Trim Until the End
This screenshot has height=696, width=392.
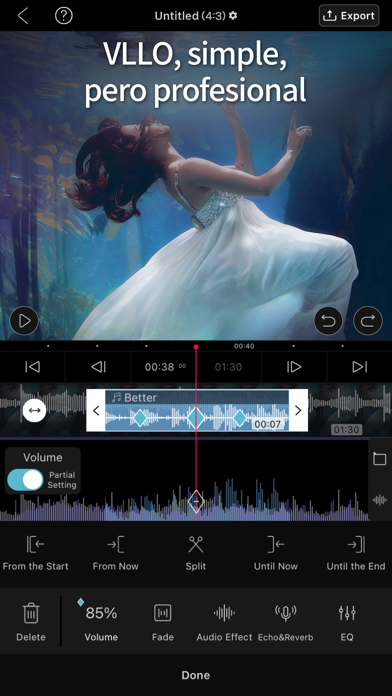356,553
